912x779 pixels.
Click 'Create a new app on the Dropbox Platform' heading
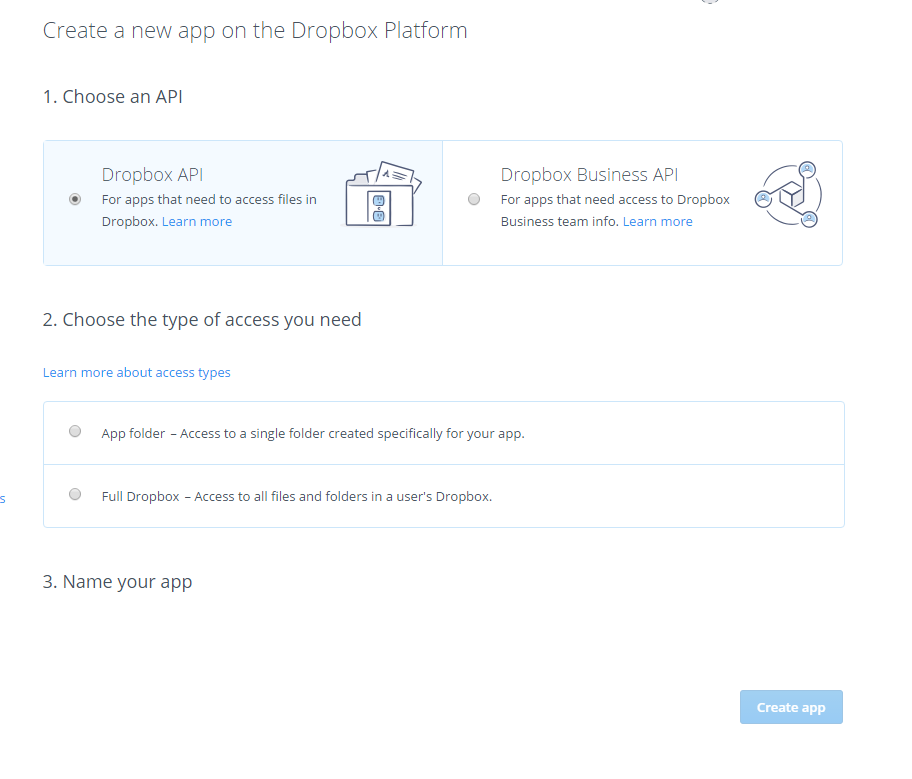[255, 31]
